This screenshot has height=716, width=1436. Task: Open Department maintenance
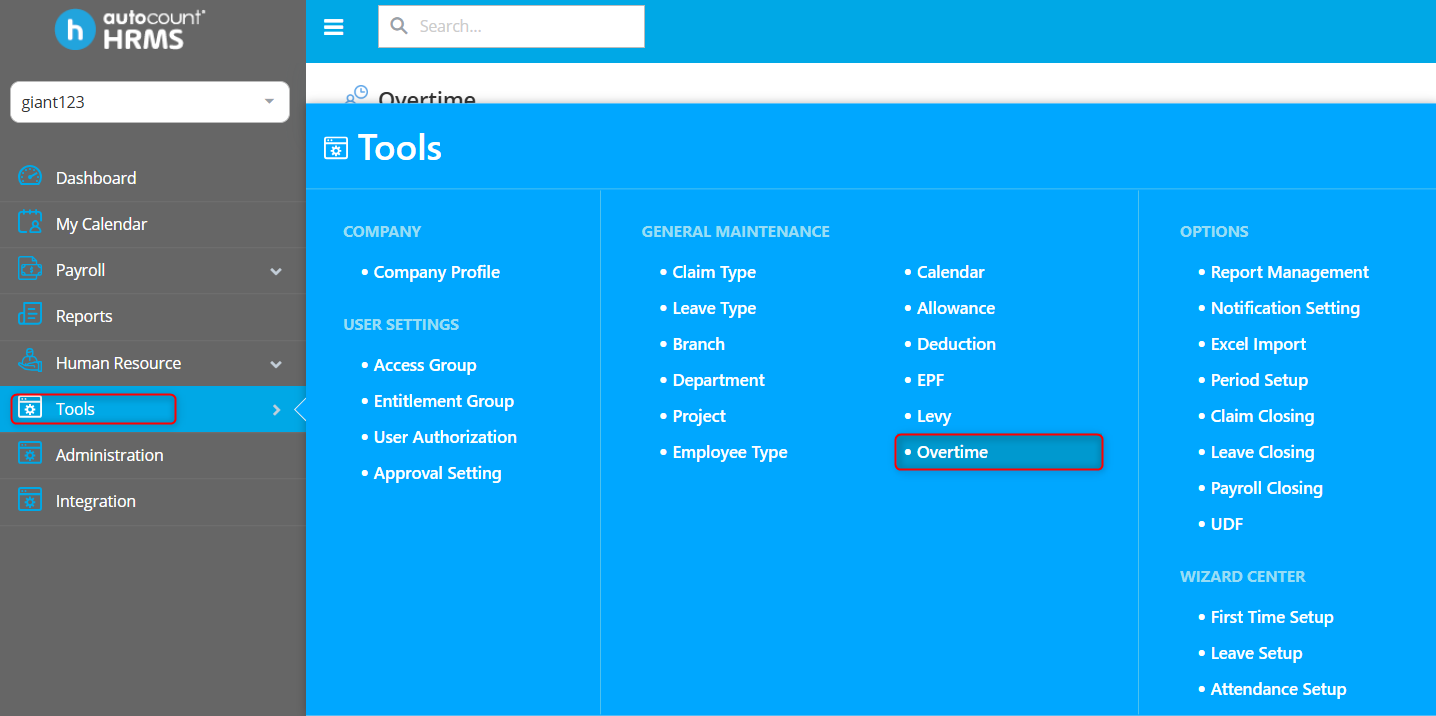pyautogui.click(x=718, y=380)
